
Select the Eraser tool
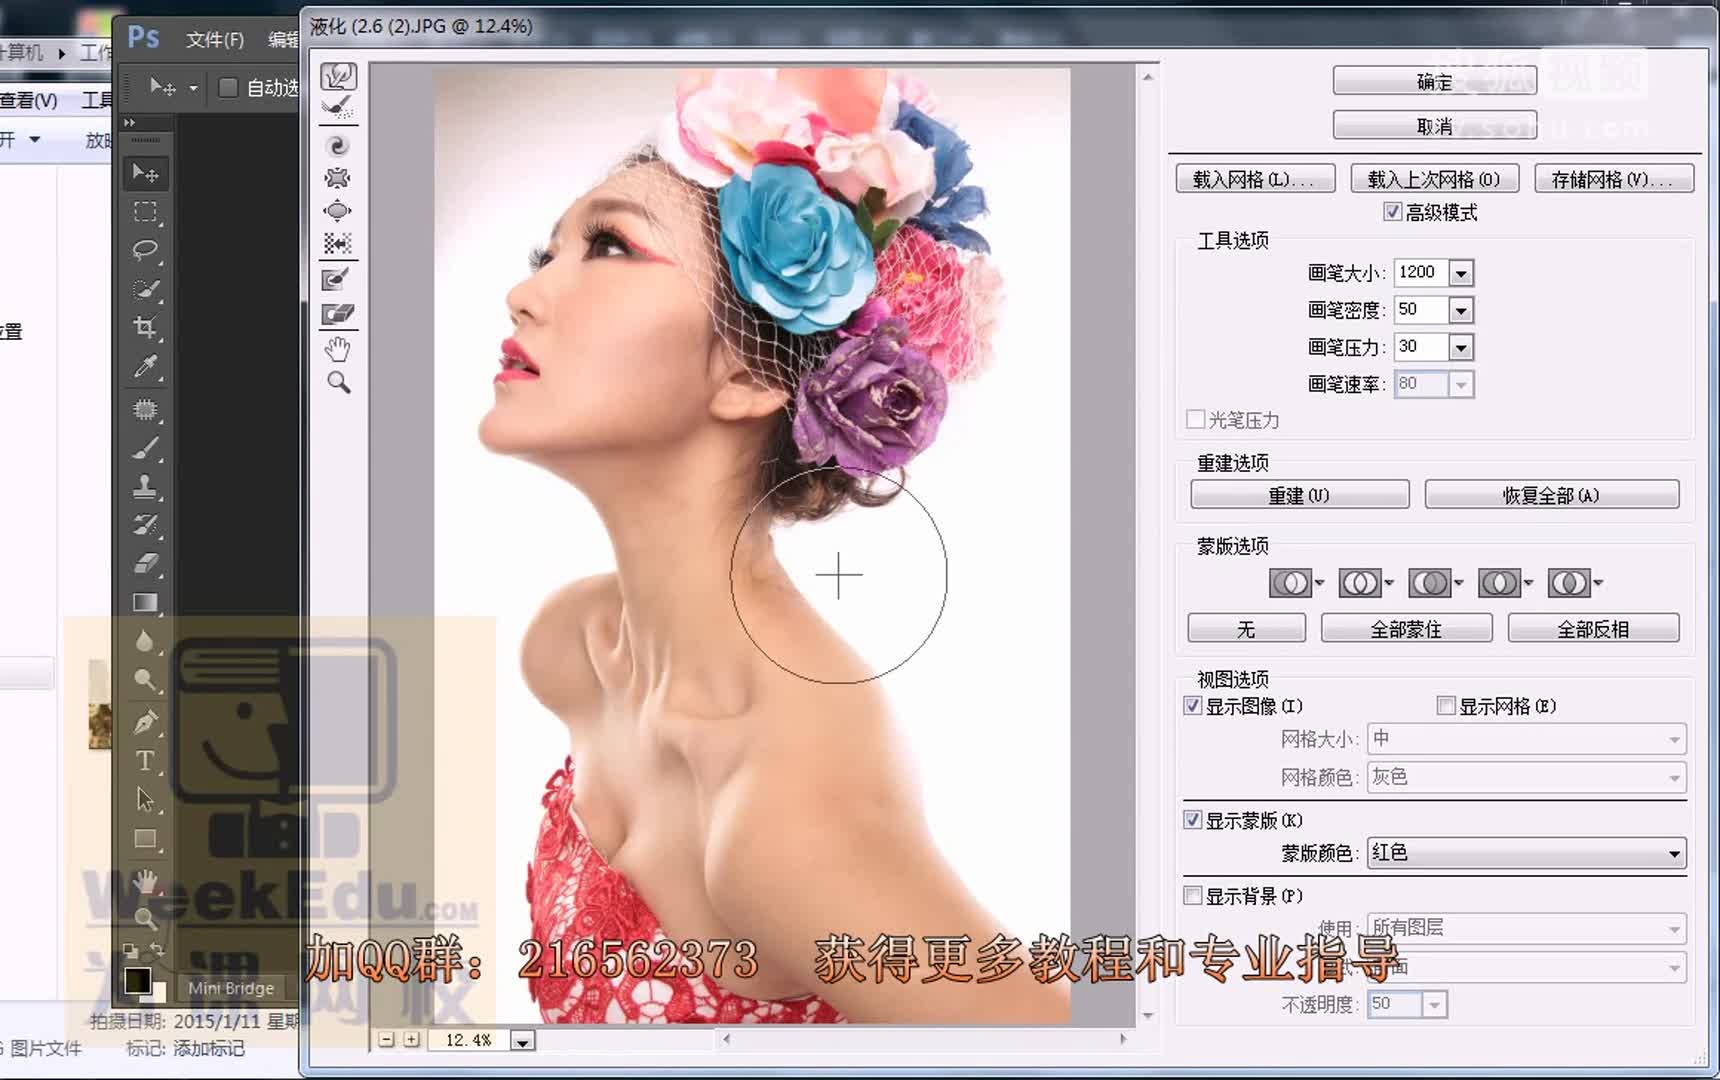(146, 564)
